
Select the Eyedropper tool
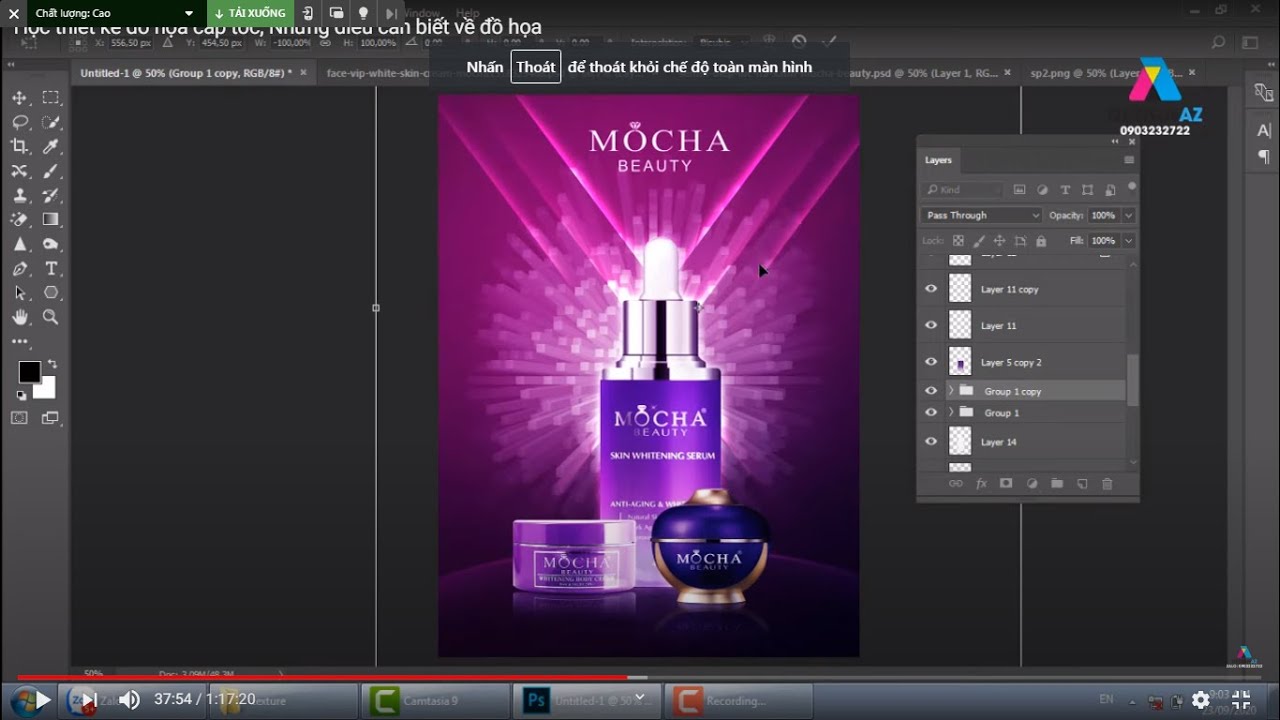point(51,146)
